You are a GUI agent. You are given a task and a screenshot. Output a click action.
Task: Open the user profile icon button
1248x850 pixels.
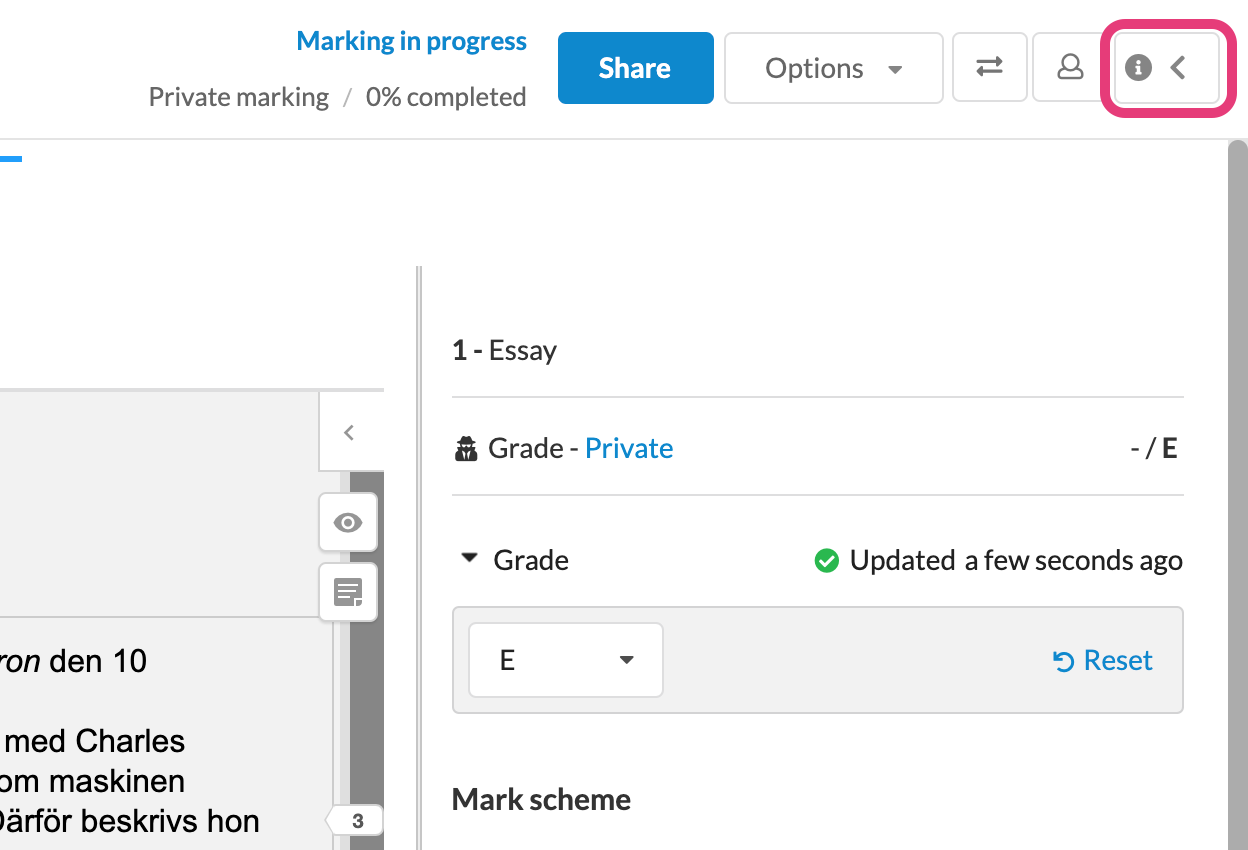coord(1070,67)
